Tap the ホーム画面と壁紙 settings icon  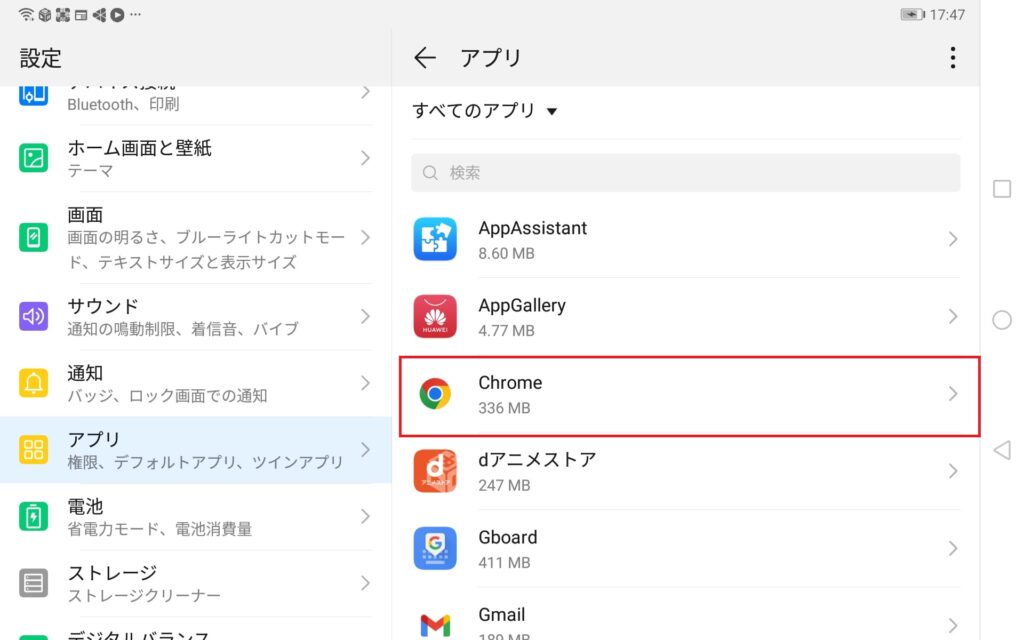pos(33,158)
